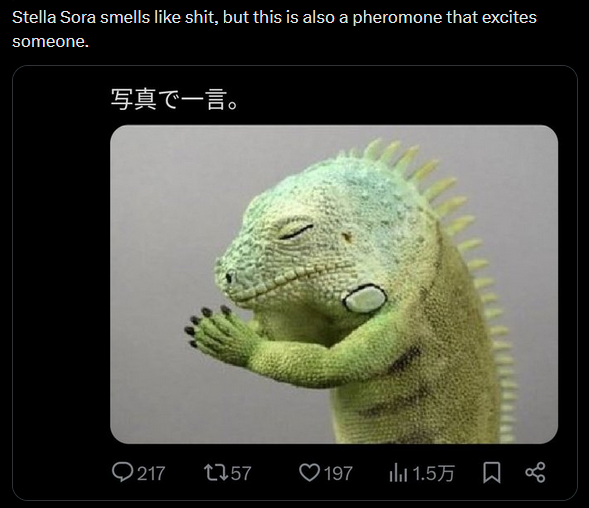Open the share icon menu
589x508 pixels.
[535, 472]
